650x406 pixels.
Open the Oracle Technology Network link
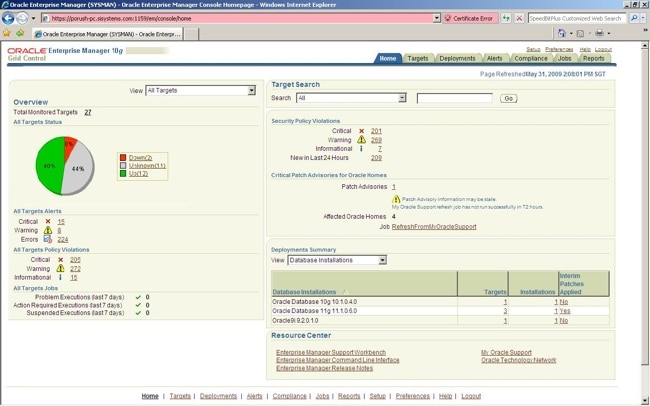[519, 360]
